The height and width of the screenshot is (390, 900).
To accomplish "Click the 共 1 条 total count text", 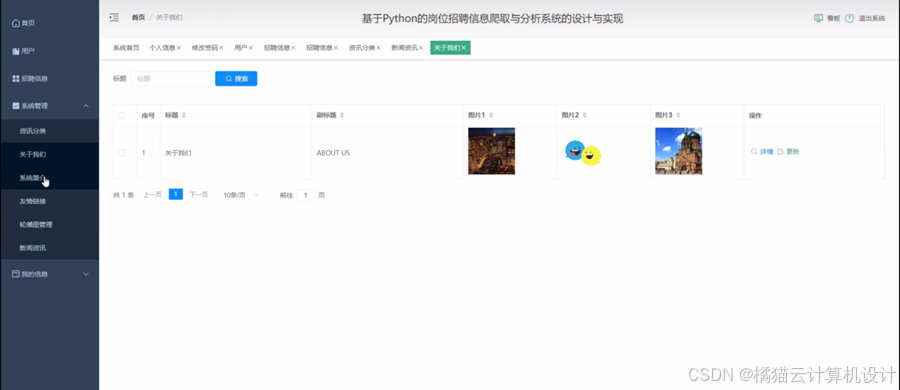I will pos(123,195).
